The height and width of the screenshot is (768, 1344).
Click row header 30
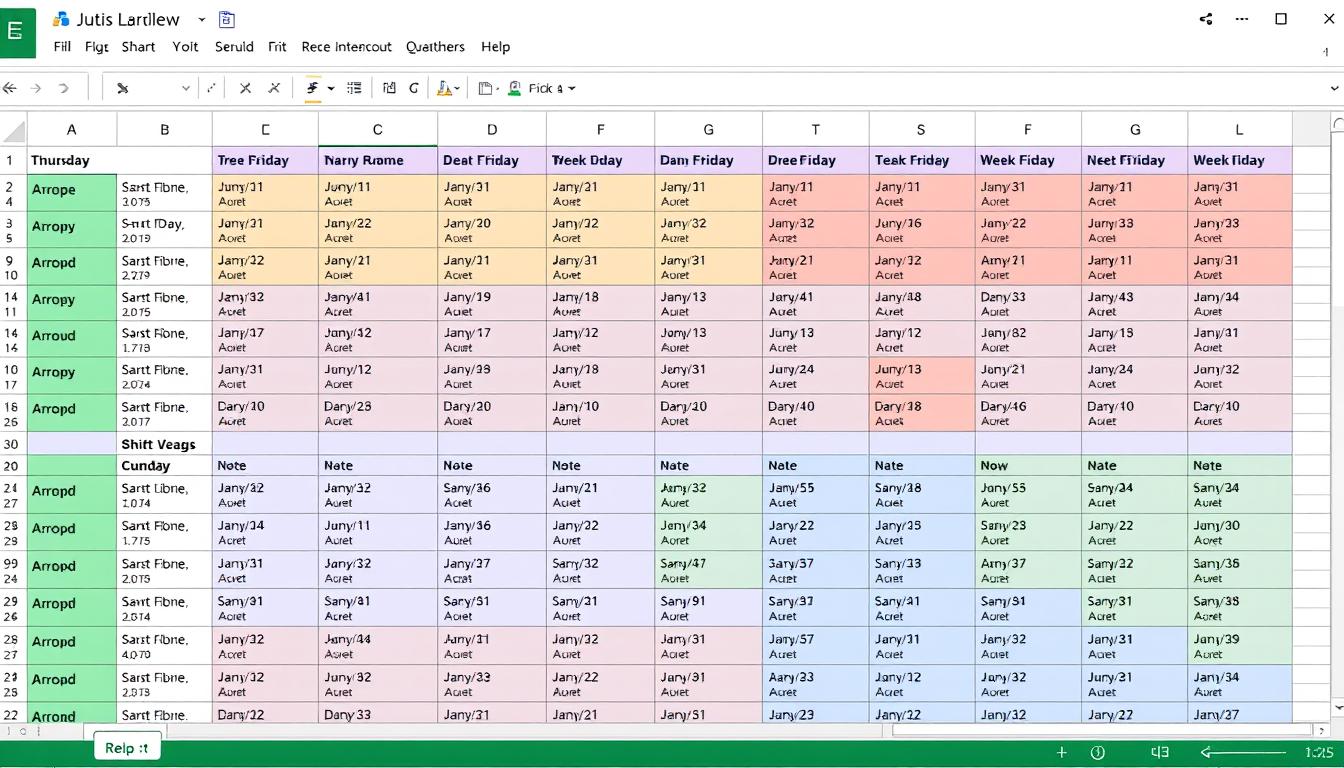click(x=12, y=444)
